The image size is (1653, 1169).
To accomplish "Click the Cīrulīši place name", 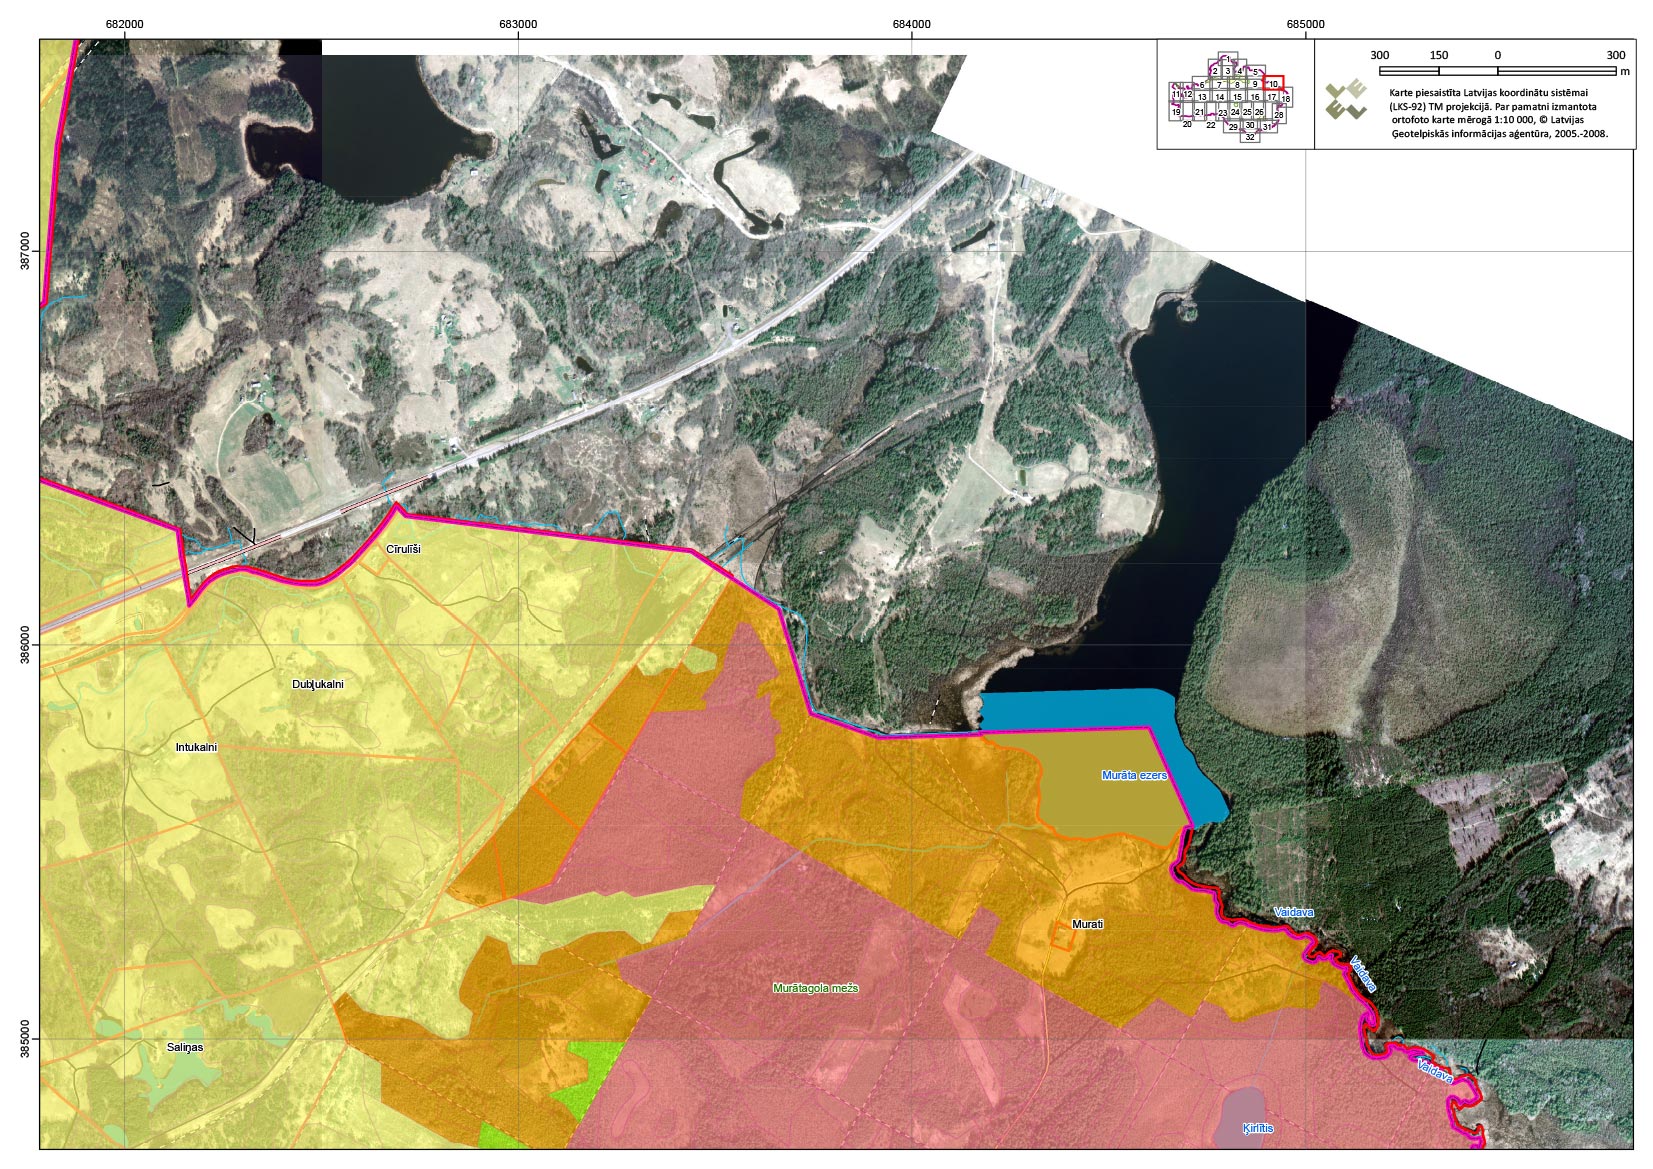I will [x=403, y=549].
